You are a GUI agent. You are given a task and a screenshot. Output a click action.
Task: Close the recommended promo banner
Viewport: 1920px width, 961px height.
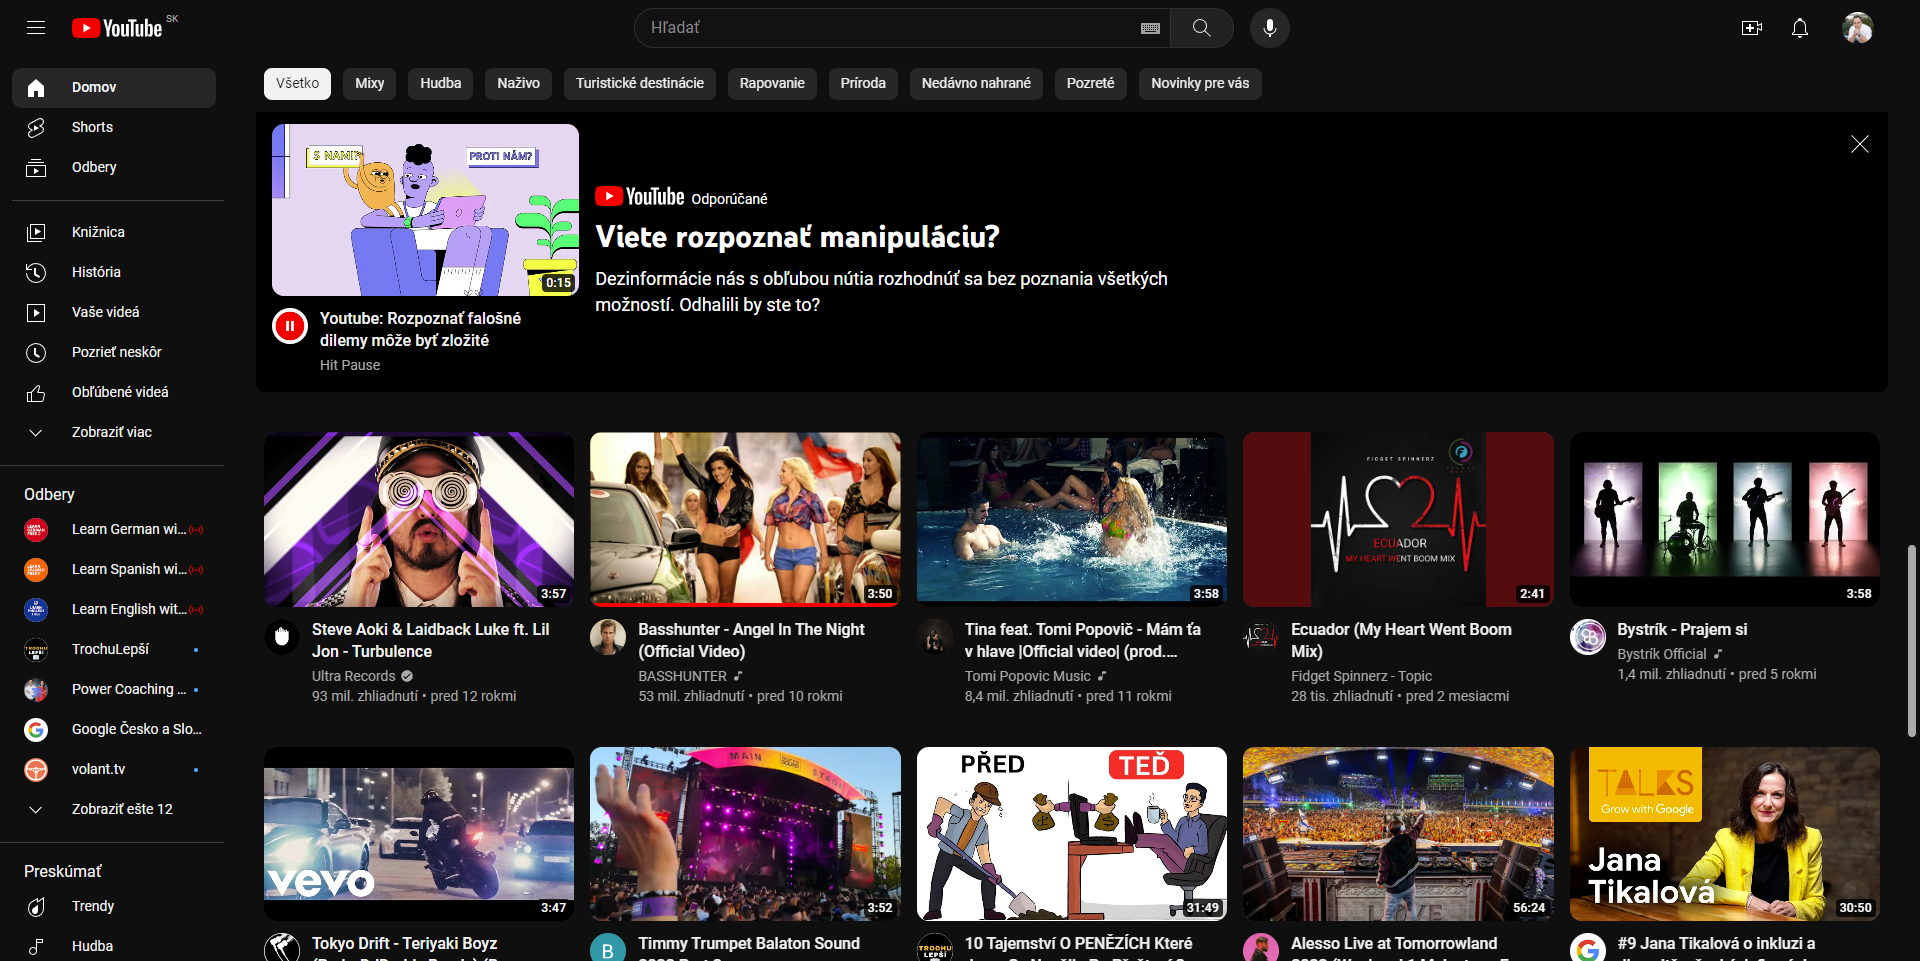(x=1860, y=144)
